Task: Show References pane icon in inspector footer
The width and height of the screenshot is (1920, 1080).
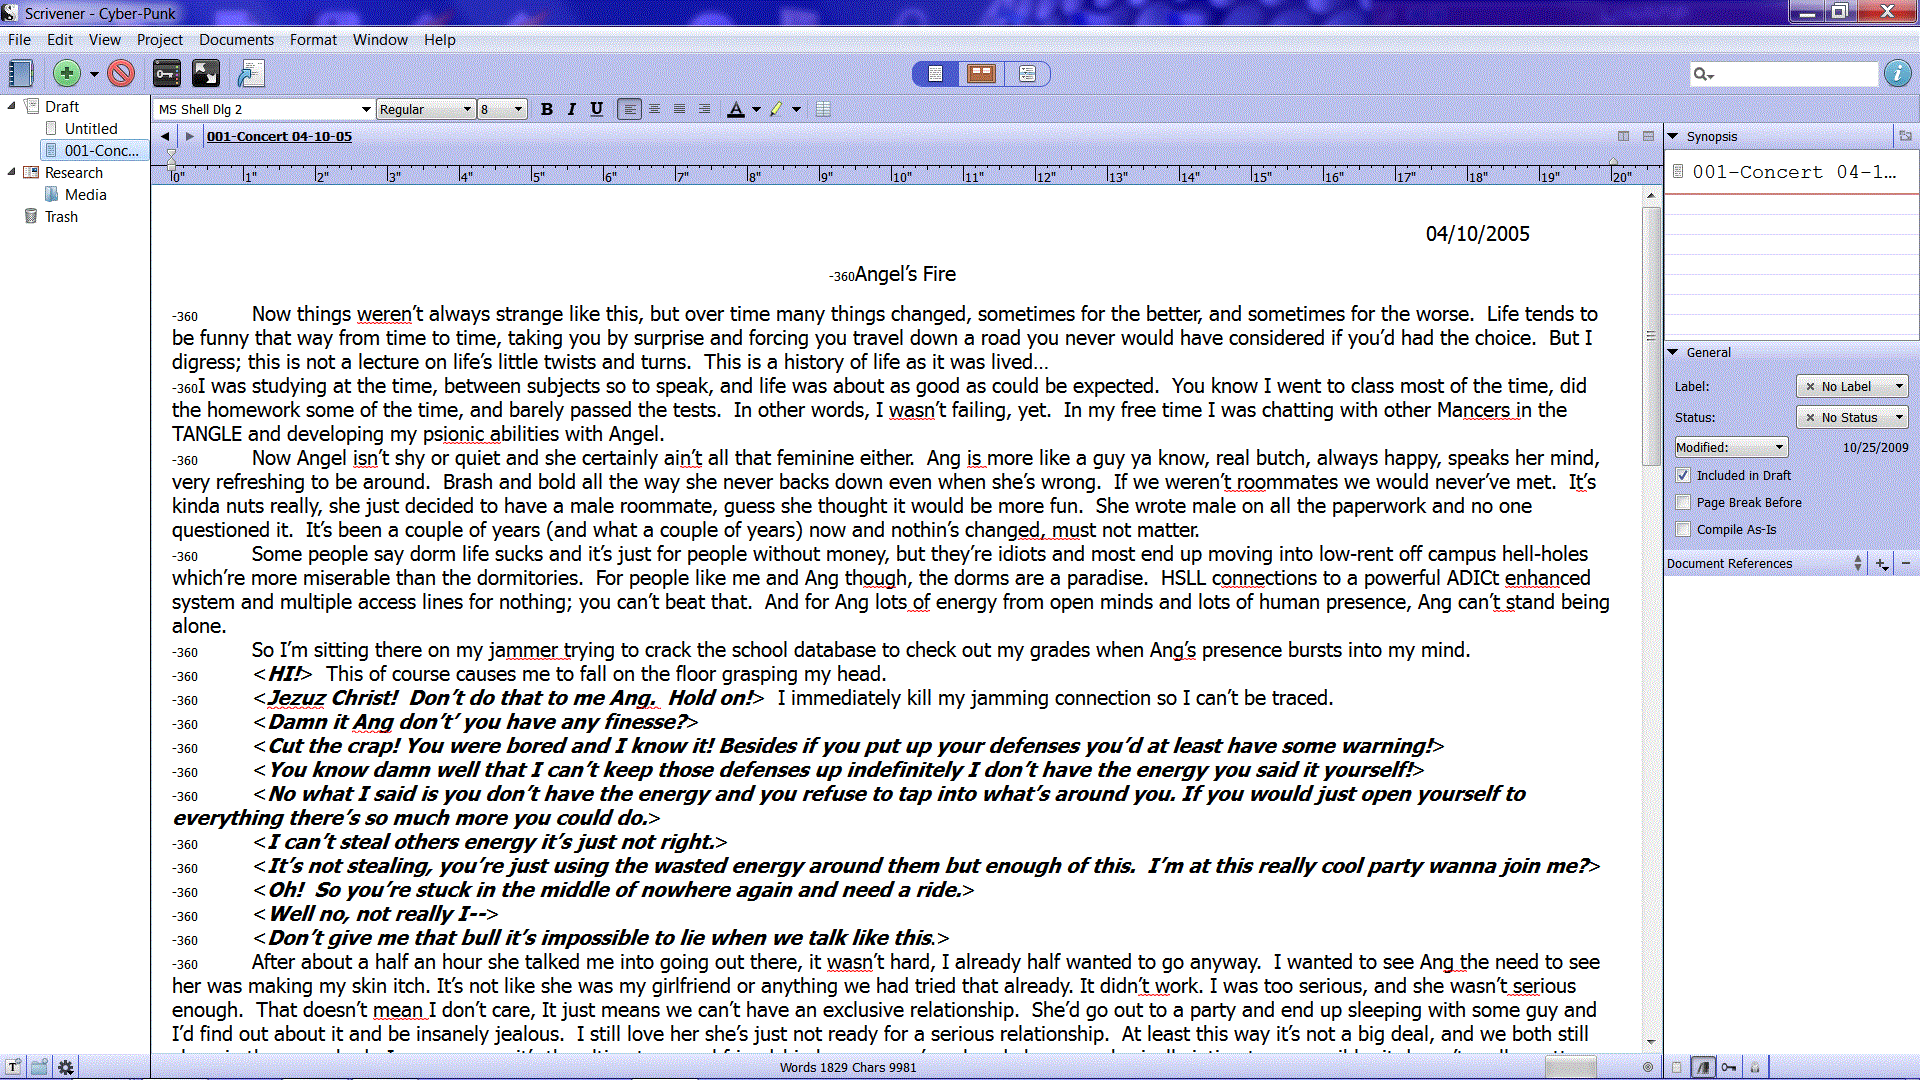Action: (1703, 1068)
